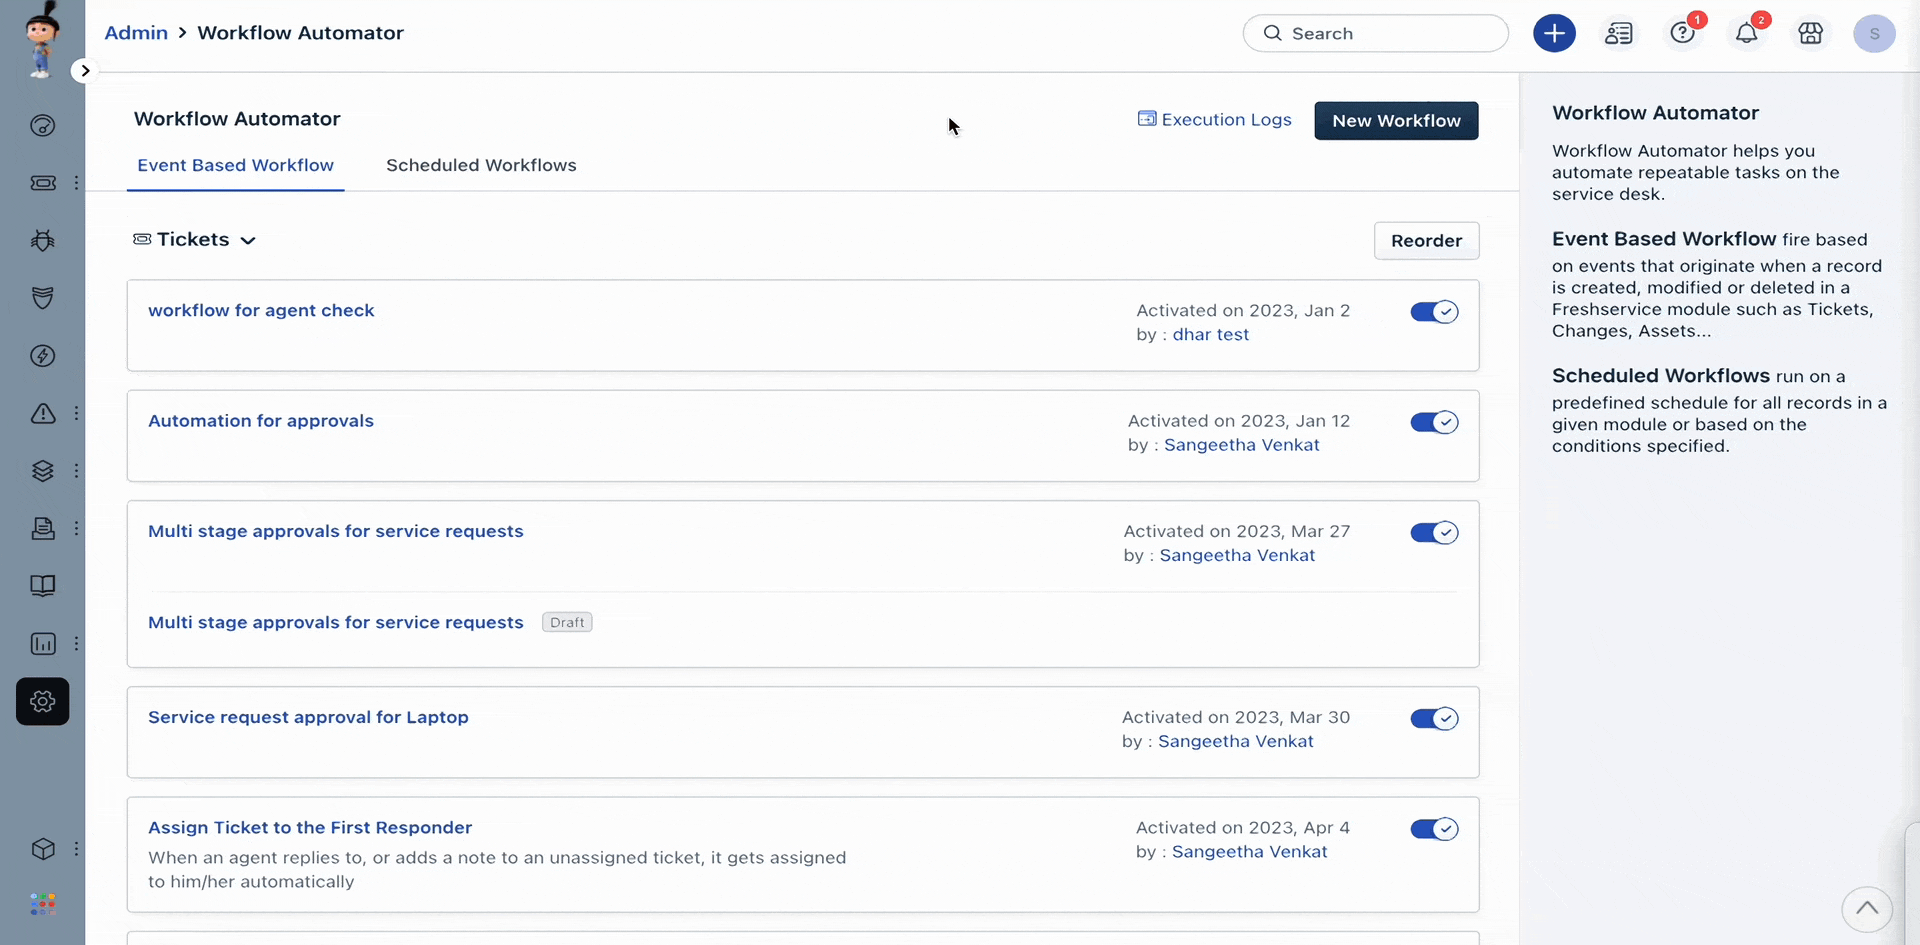Expand Tickets submenu dots in sidebar

[x=76, y=183]
